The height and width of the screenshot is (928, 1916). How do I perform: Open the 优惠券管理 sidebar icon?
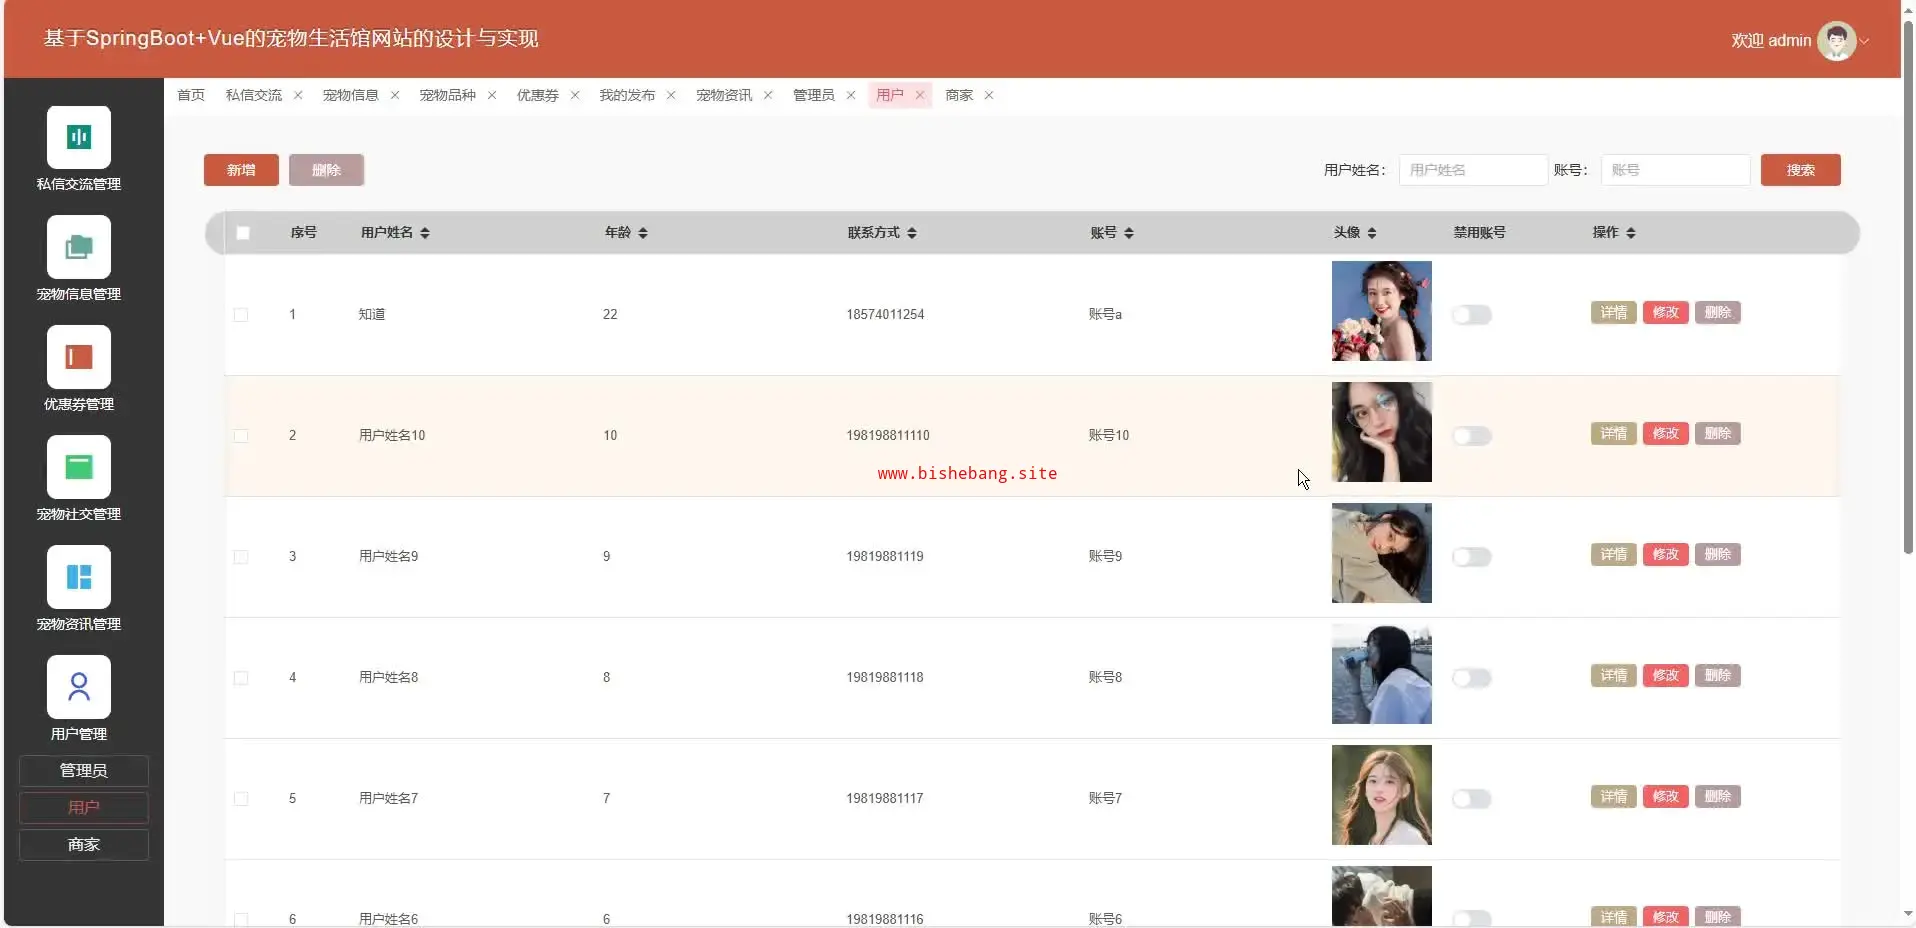pos(79,357)
